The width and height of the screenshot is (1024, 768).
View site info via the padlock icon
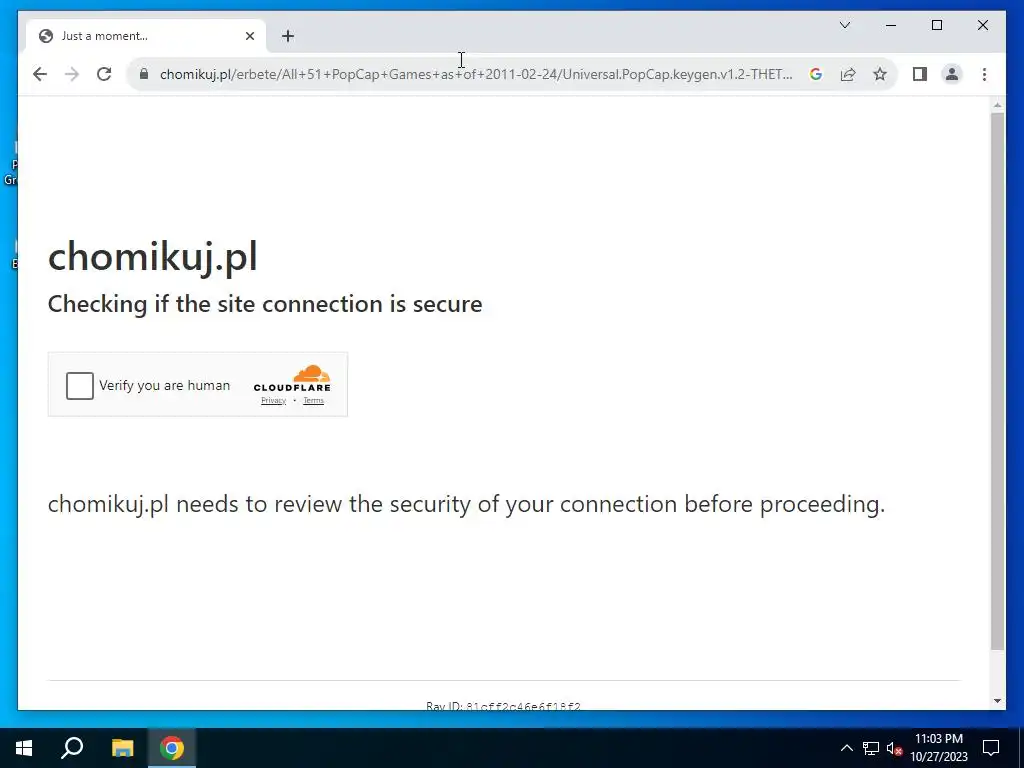(x=144, y=74)
